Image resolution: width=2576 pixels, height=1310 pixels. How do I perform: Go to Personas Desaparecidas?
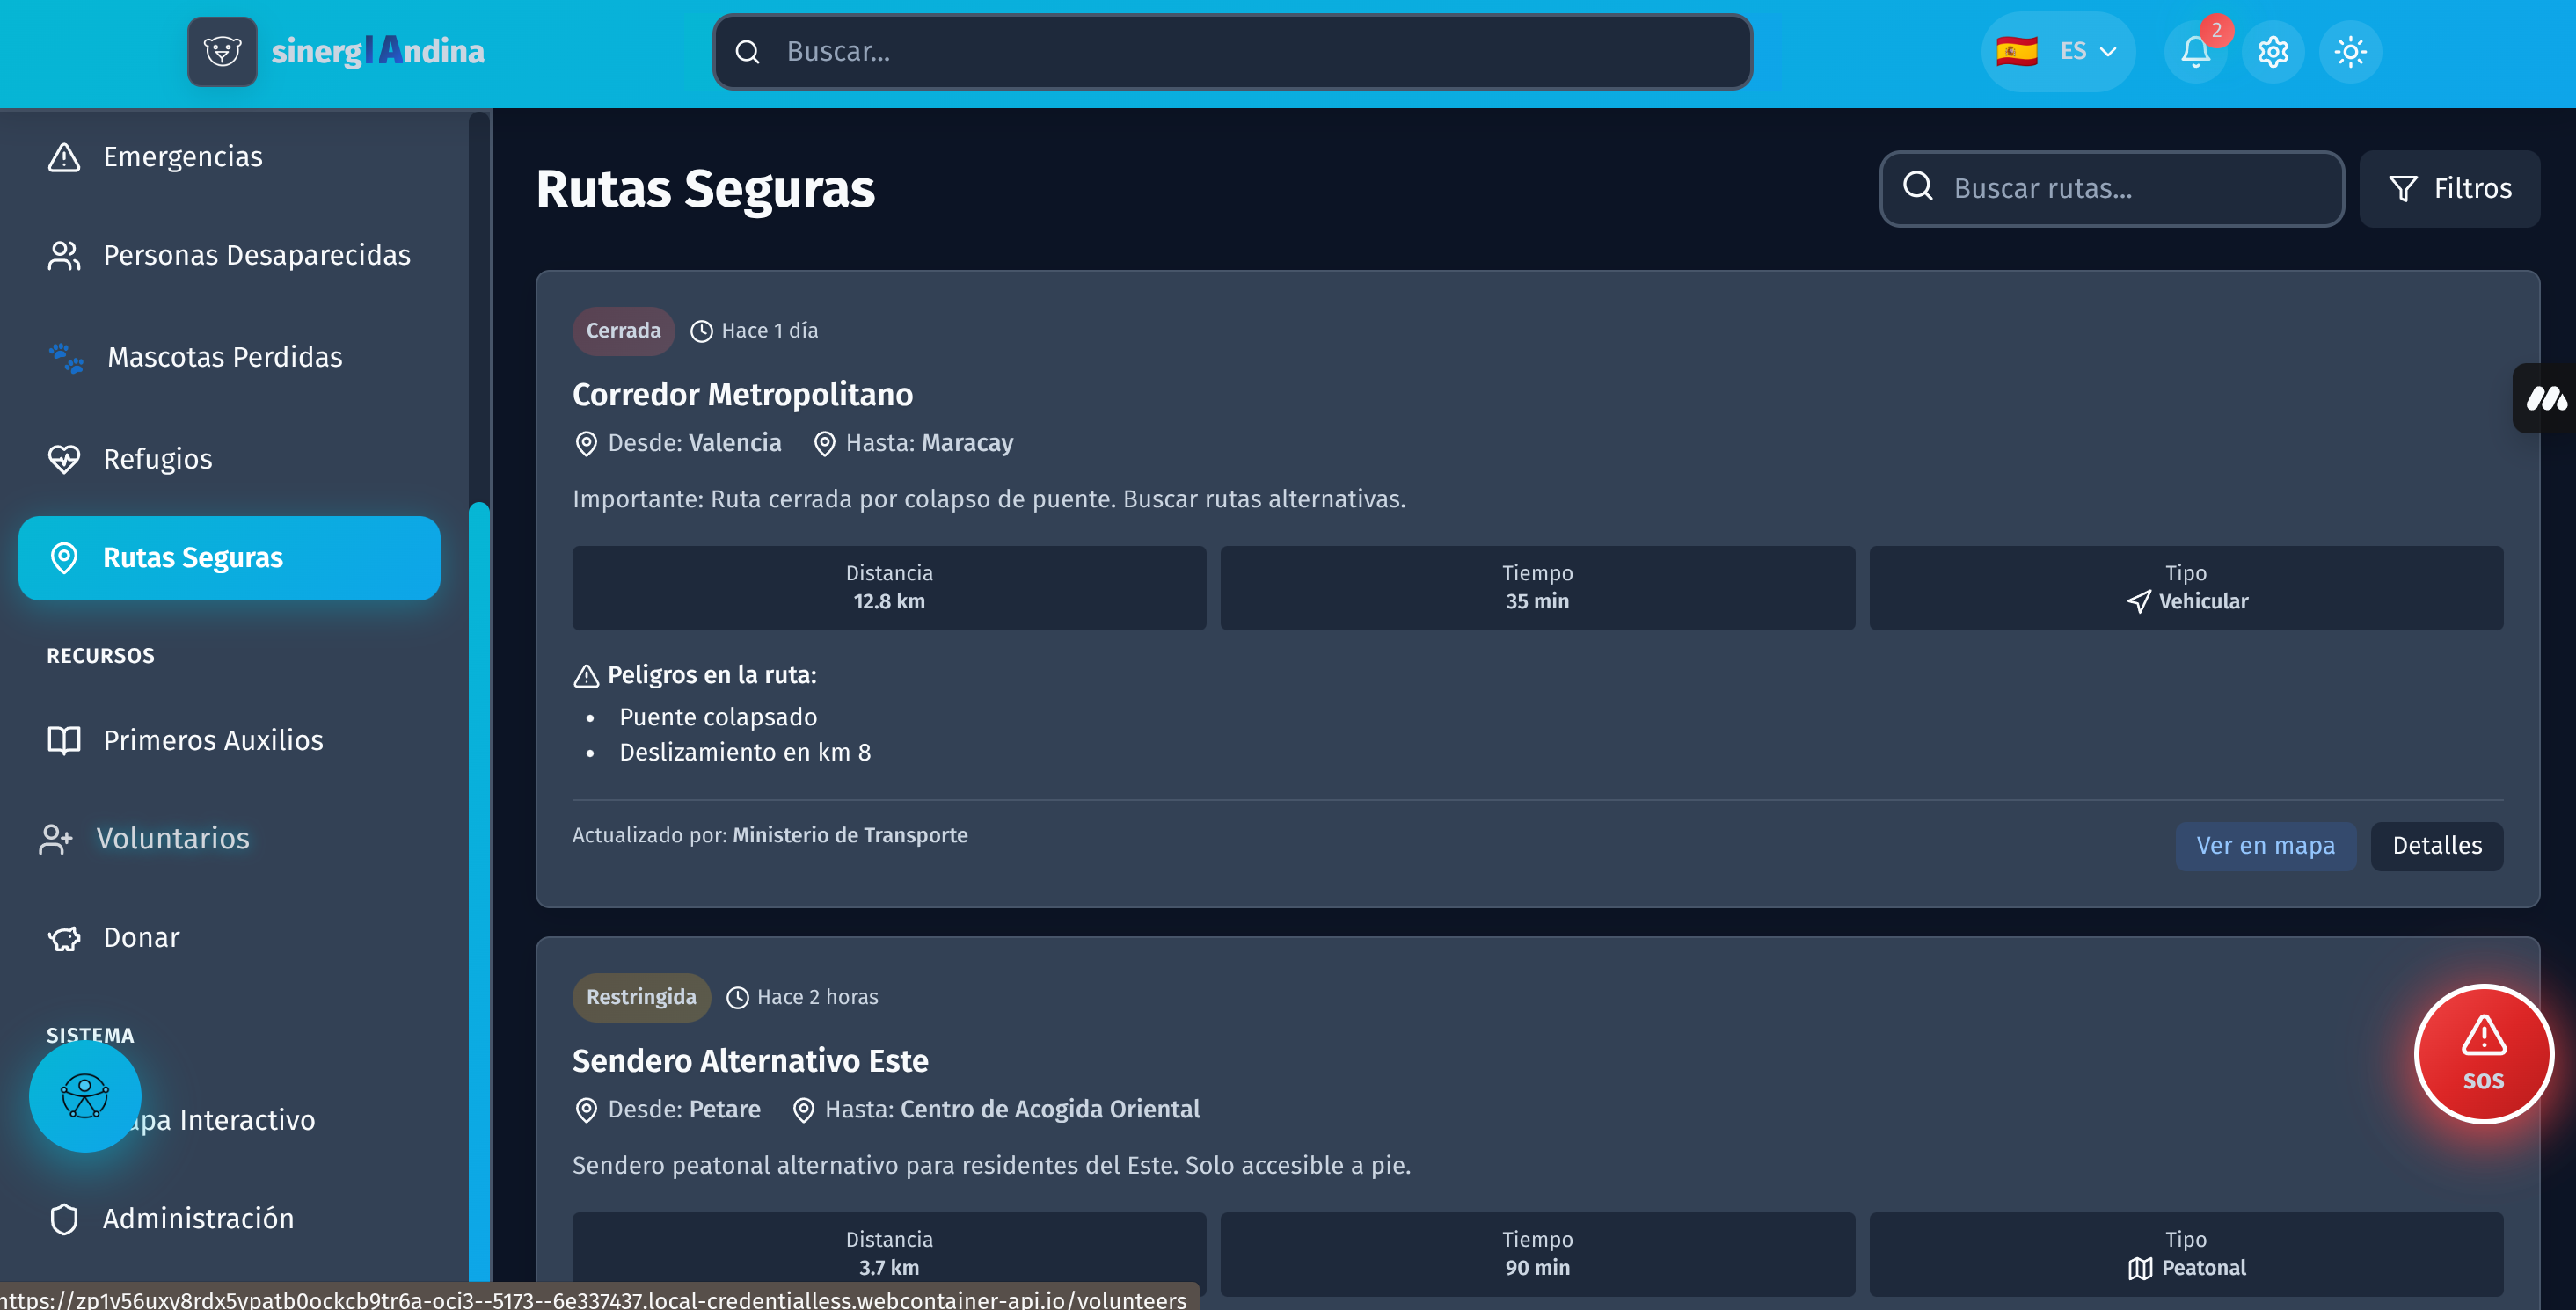tap(256, 255)
